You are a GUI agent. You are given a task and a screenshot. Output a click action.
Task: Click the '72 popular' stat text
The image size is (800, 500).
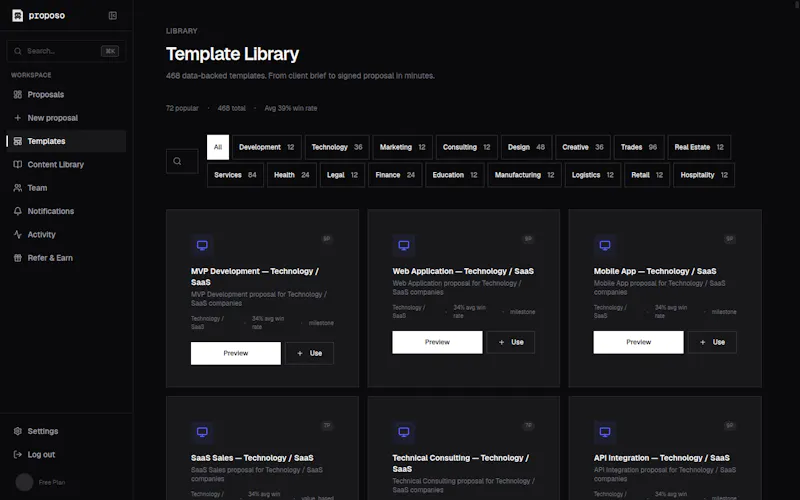click(182, 108)
